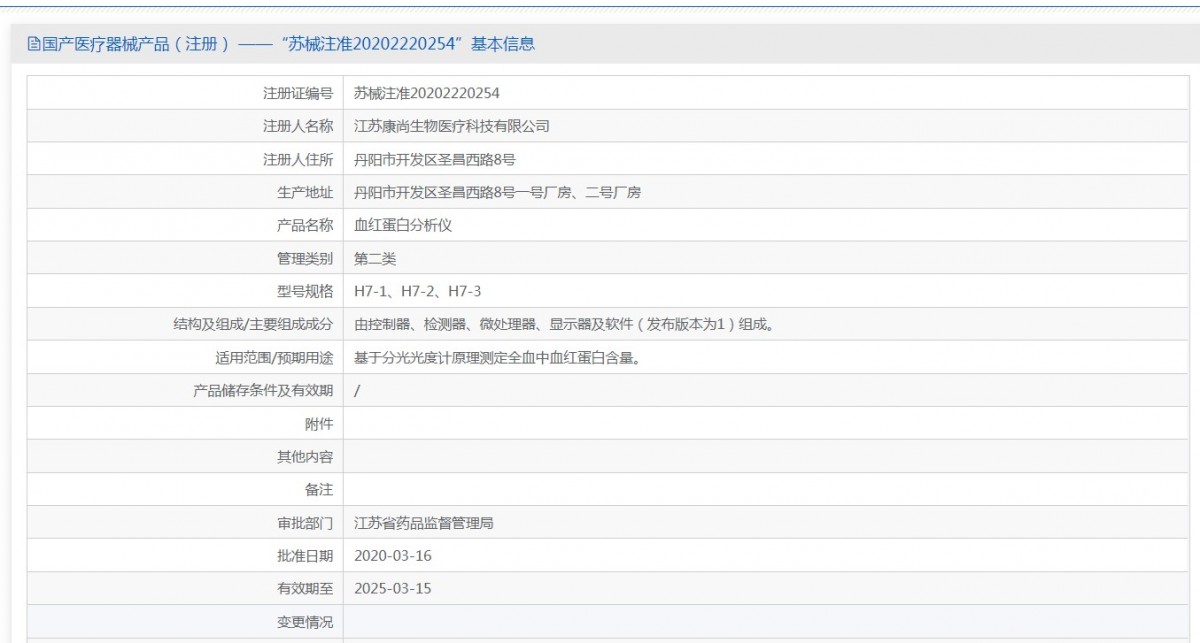This screenshot has width=1200, height=643.
Task: Click the 注册证编号 row label
Action: (298, 93)
